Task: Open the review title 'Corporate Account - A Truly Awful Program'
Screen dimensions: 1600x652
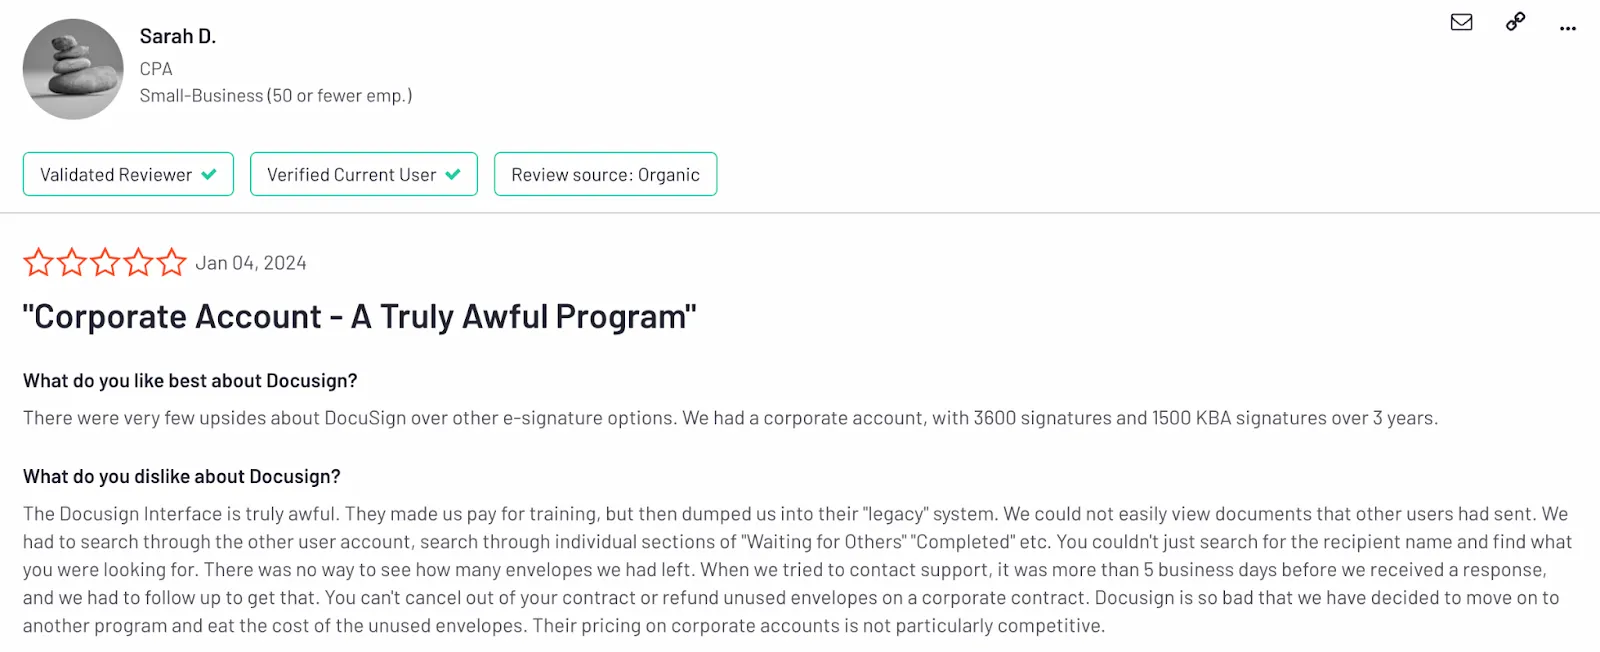Action: 359,316
